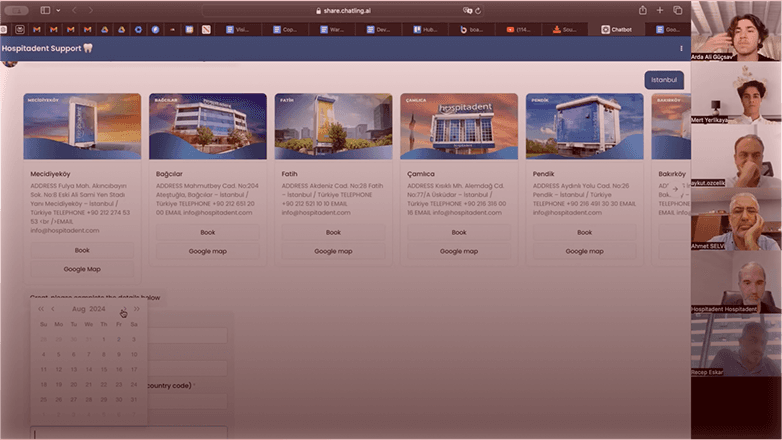Image resolution: width=782 pixels, height=440 pixels.
Task: Click the Pendik clinic photo
Action: [585, 126]
